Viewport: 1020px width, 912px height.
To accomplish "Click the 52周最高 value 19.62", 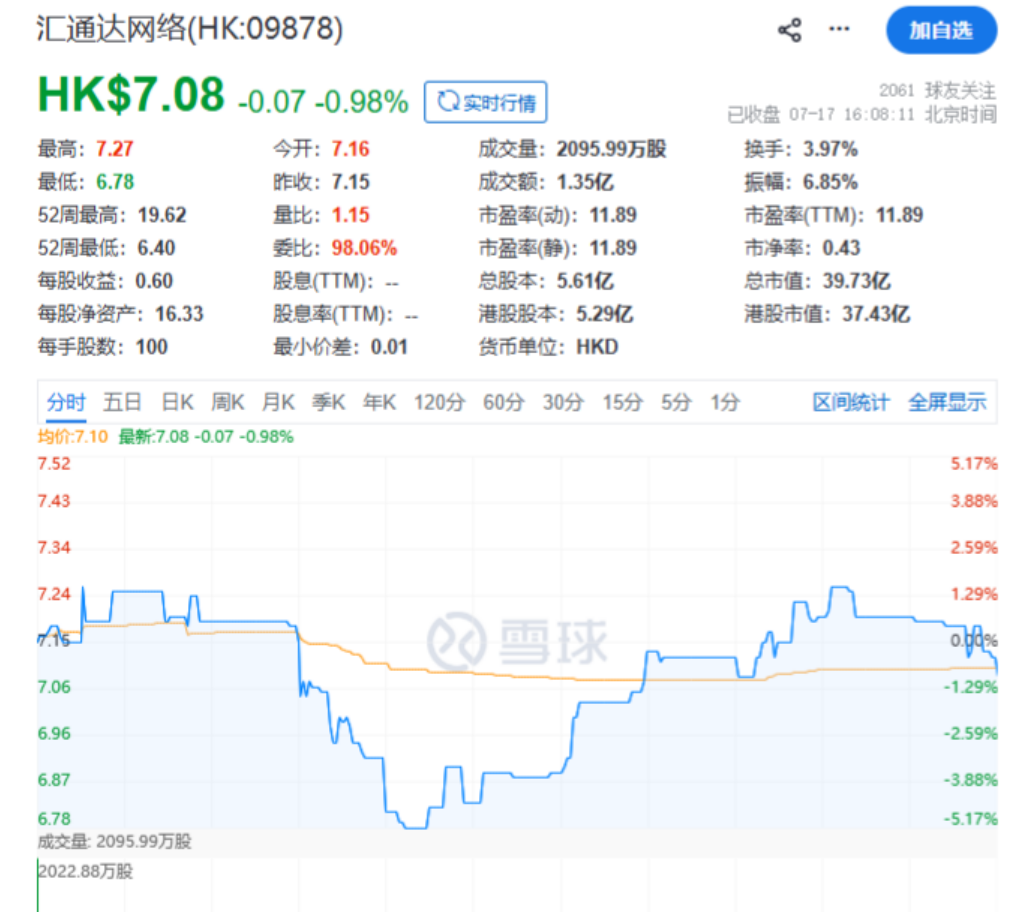I will coord(162,215).
